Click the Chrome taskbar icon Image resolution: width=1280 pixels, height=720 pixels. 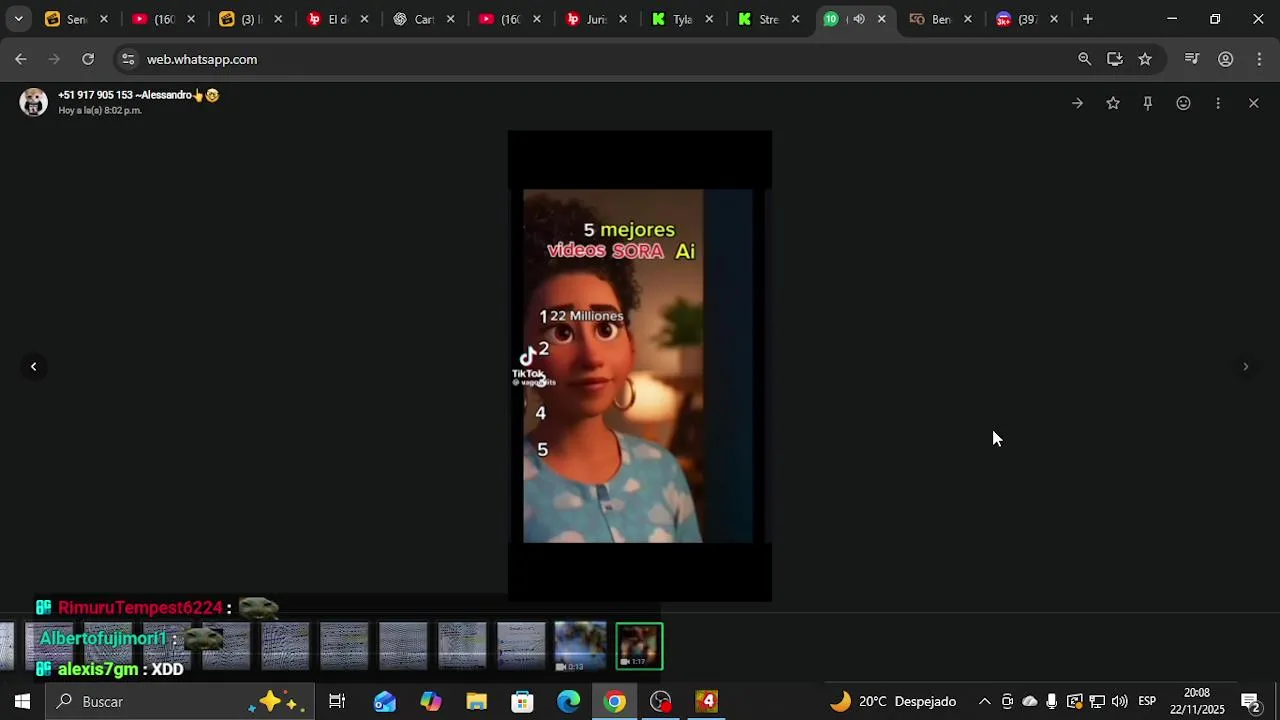[x=614, y=702]
